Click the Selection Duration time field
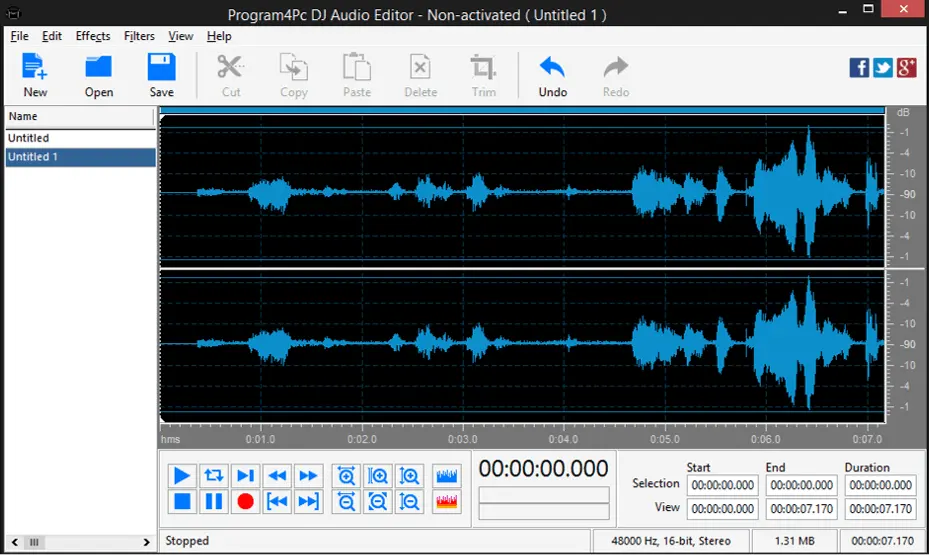929x555 pixels. click(880, 485)
